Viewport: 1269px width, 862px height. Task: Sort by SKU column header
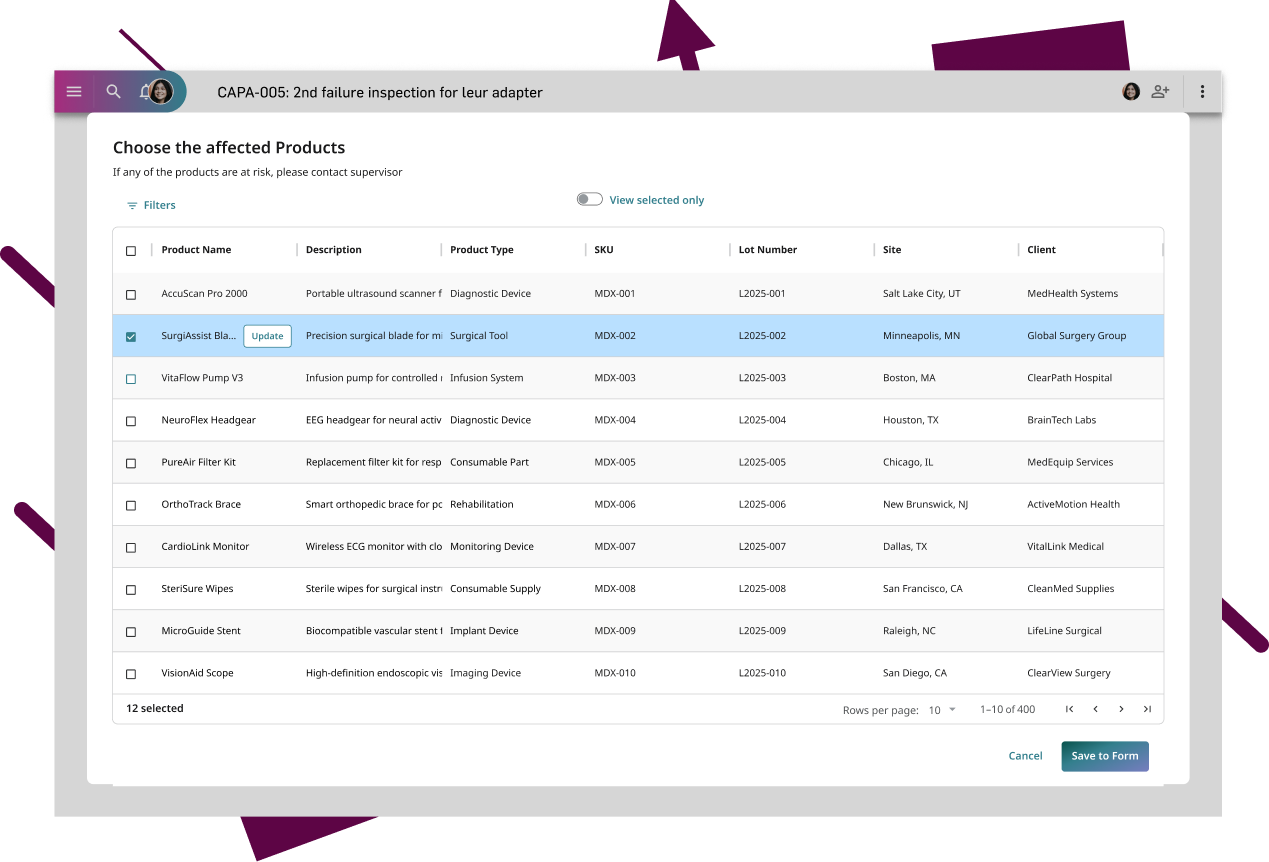[604, 250]
